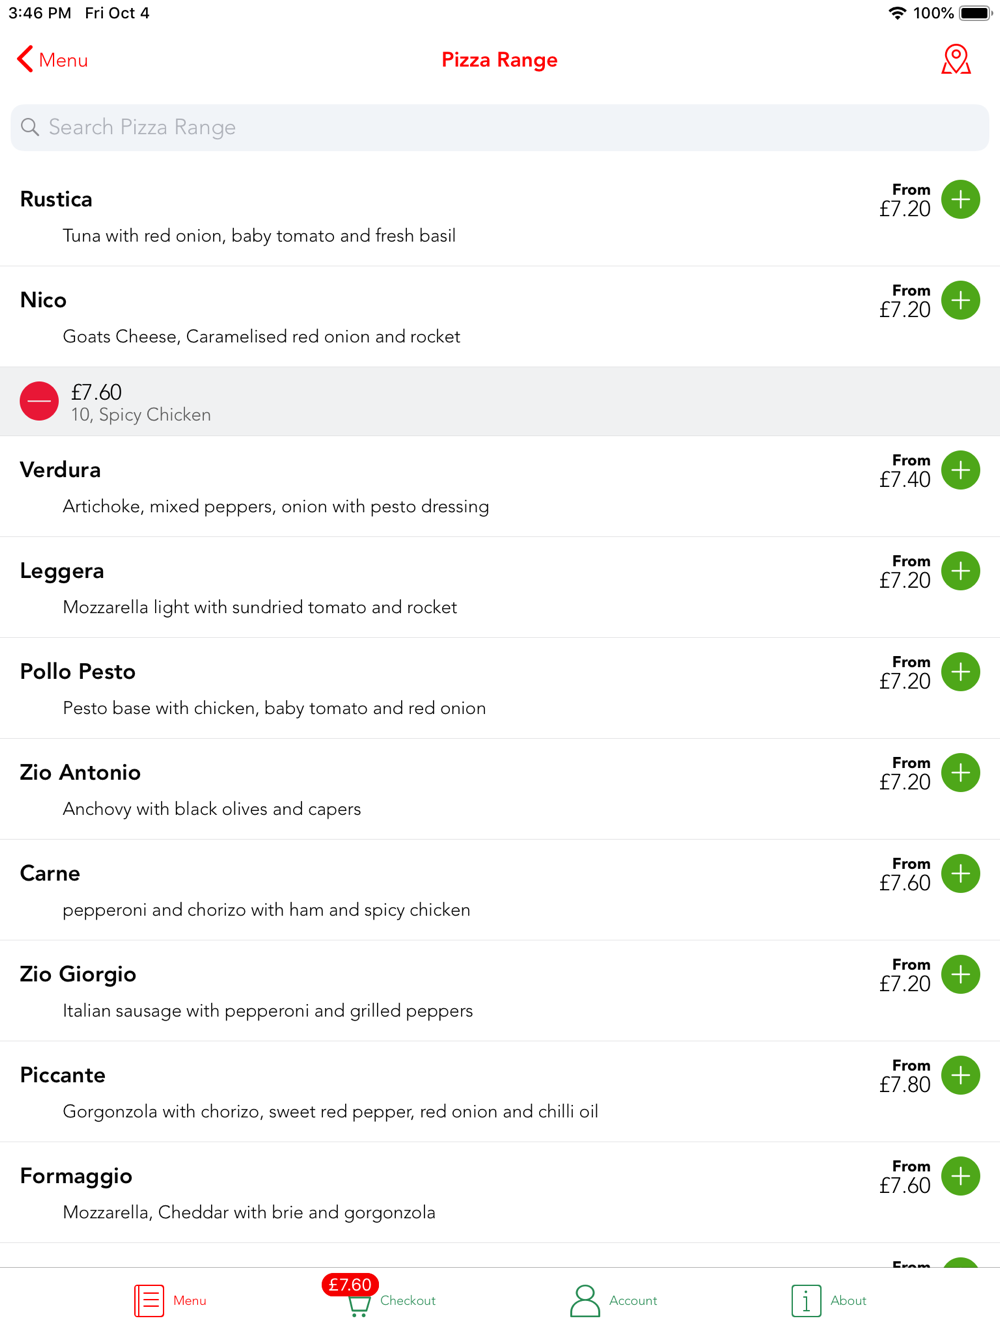Open the Account tab
Image resolution: width=1000 pixels, height=1333 pixels.
[x=613, y=1300]
